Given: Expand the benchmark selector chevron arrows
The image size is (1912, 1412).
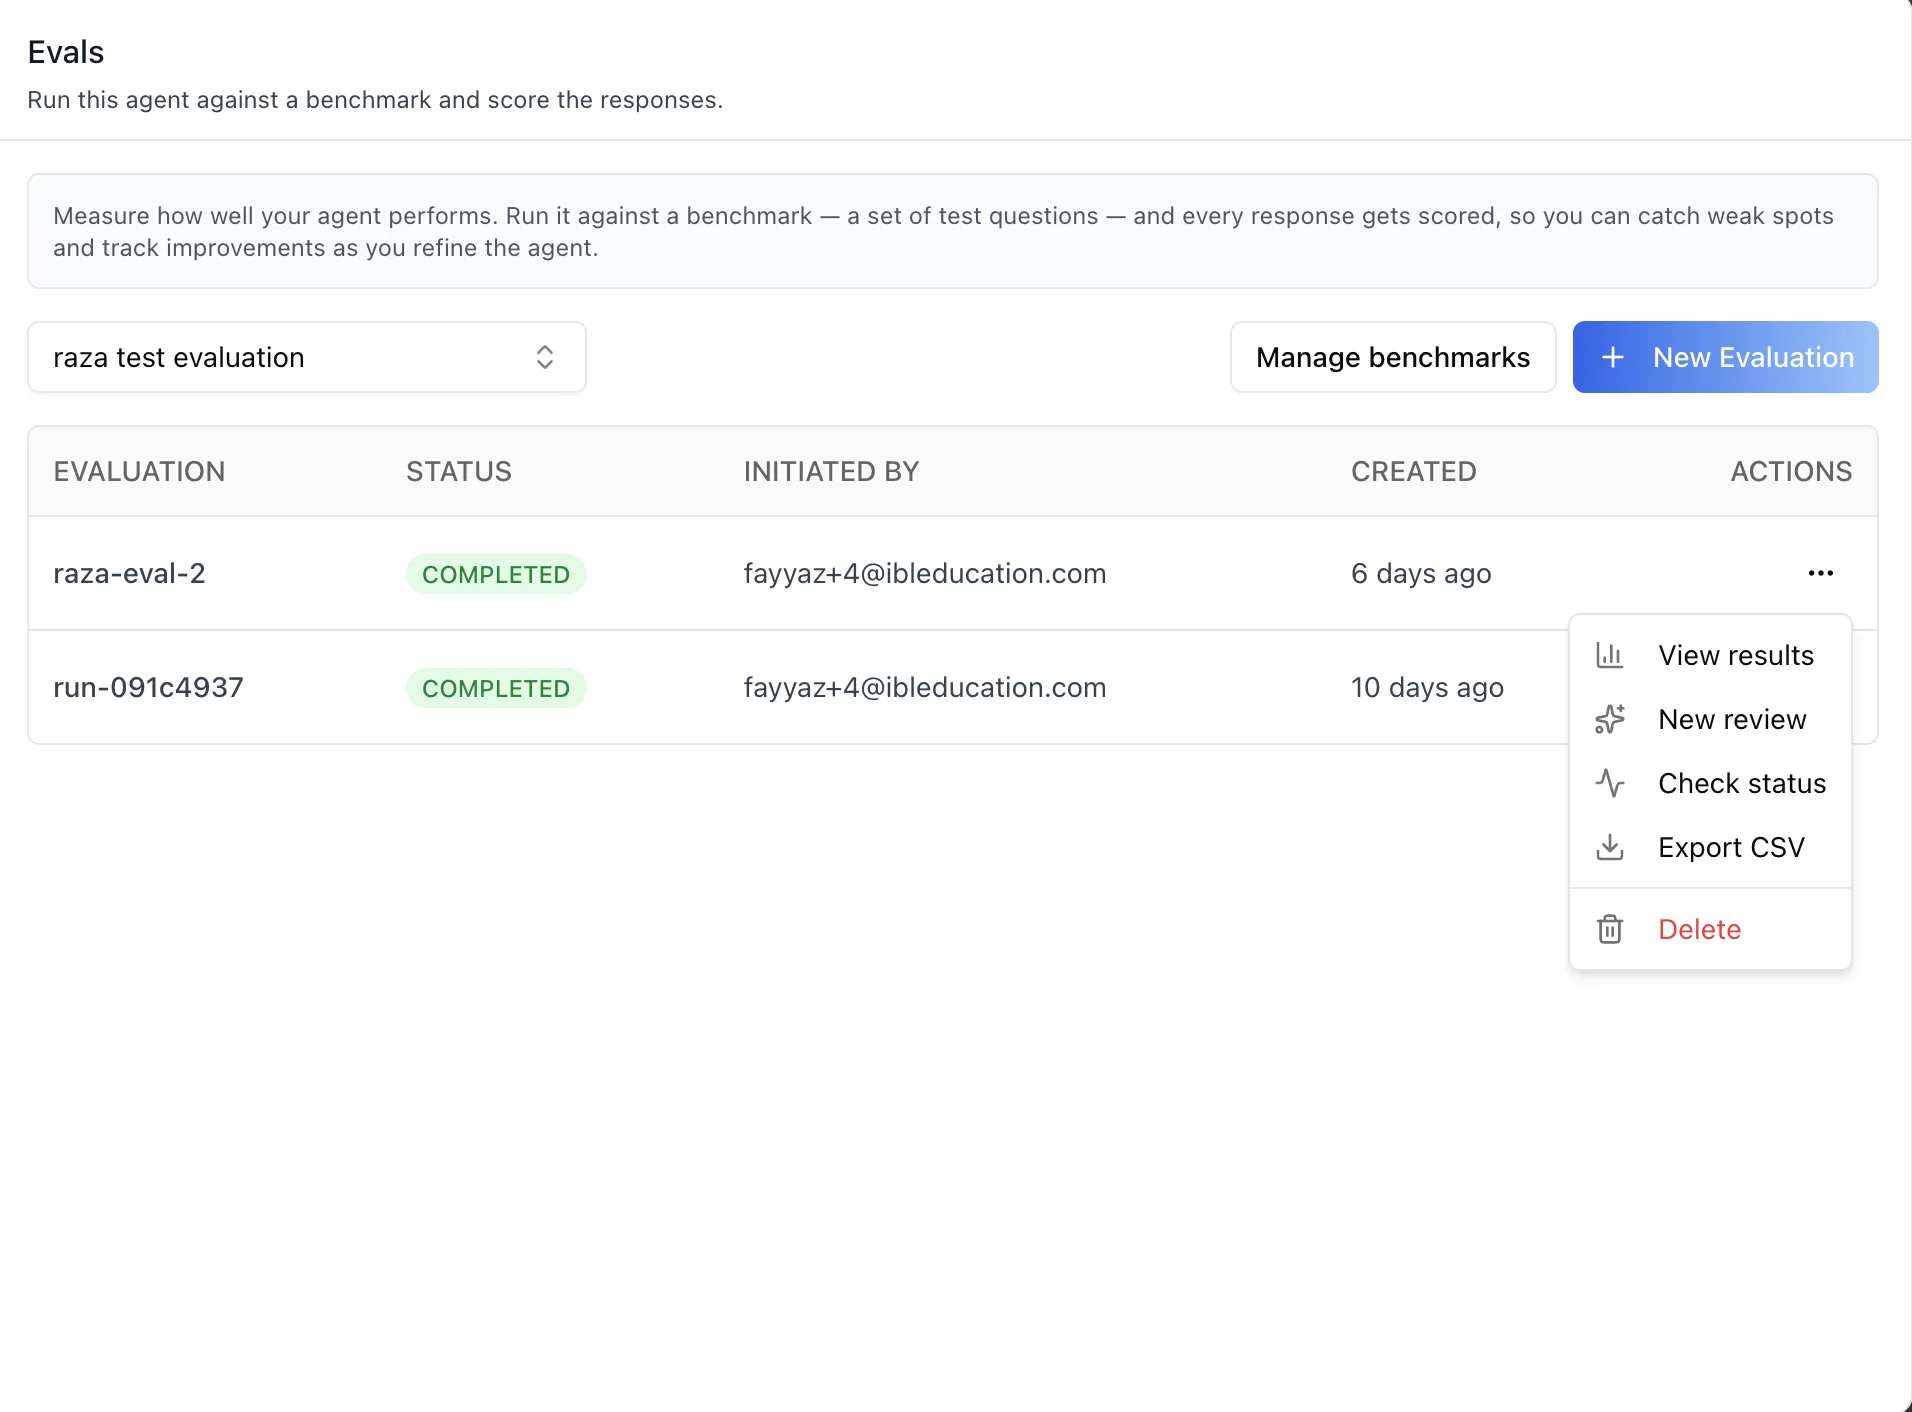Looking at the screenshot, I should pyautogui.click(x=544, y=357).
